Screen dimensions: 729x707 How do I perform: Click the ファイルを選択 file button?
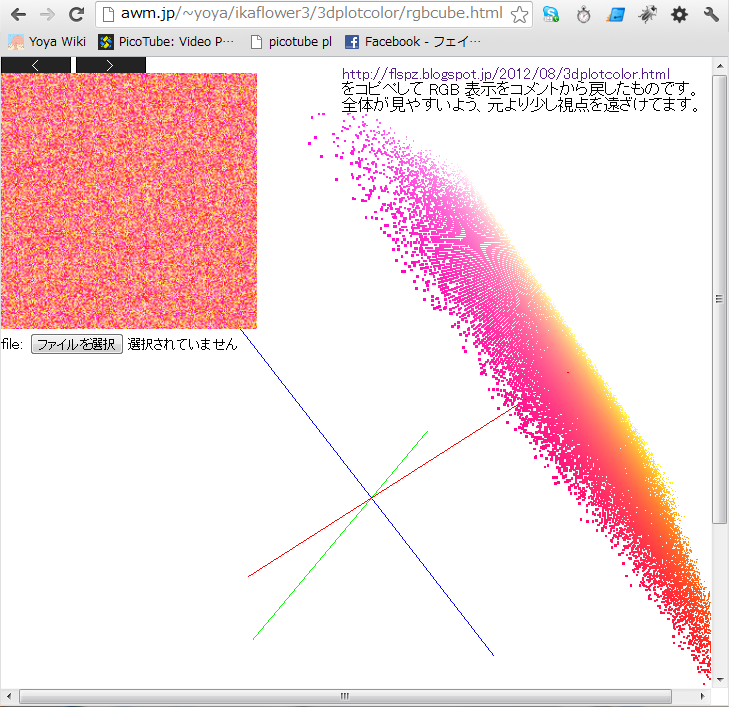77,344
